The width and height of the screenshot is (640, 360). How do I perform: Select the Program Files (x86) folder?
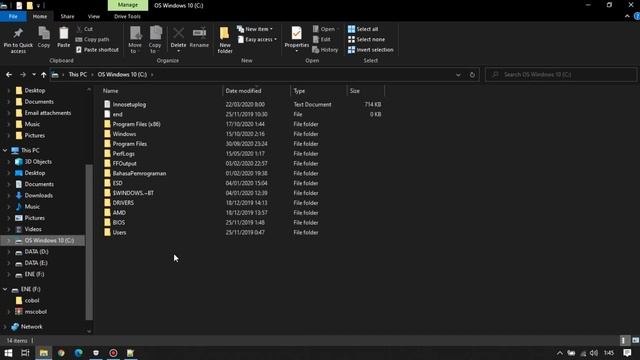coord(136,124)
